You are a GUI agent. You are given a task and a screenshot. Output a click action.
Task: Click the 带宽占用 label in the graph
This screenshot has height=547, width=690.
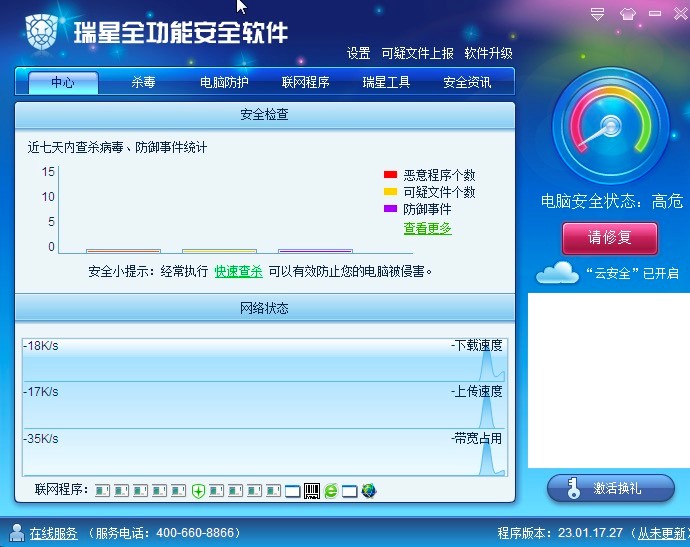pyautogui.click(x=477, y=438)
